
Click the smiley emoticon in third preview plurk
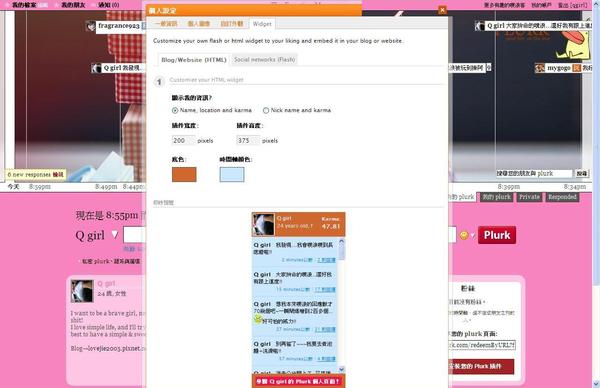click(258, 319)
